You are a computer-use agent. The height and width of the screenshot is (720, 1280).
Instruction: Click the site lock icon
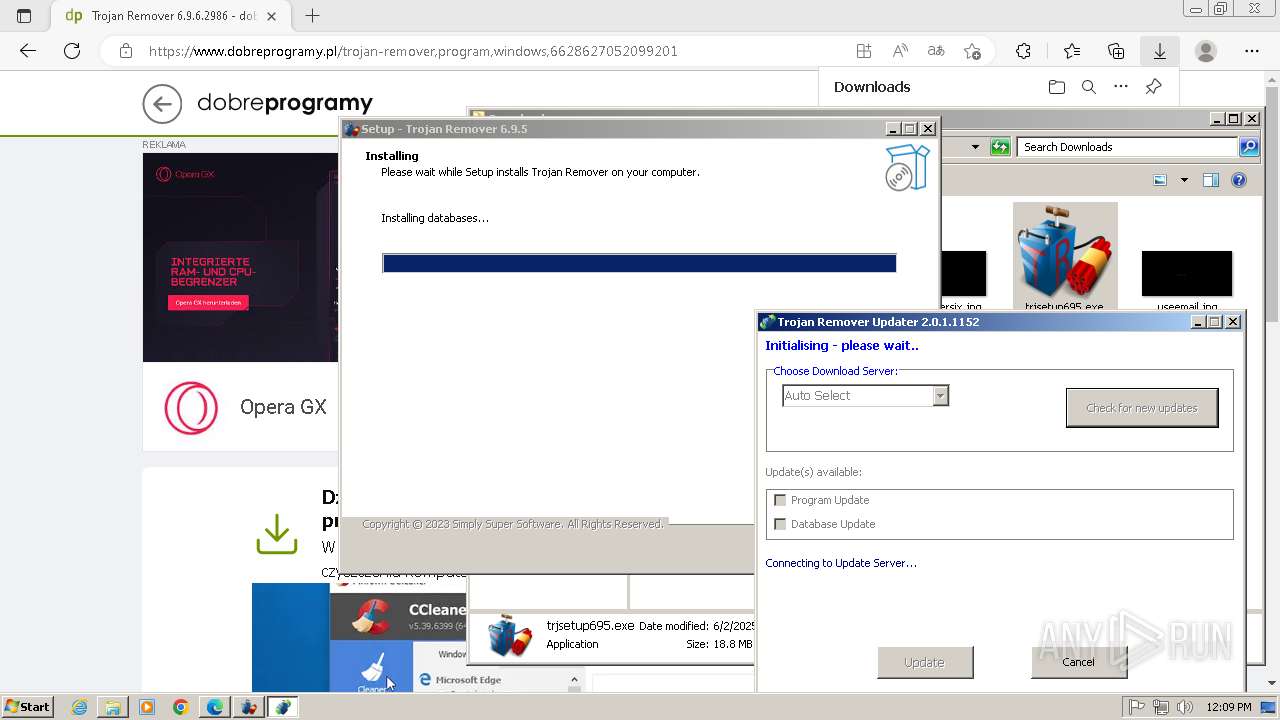pos(125,51)
